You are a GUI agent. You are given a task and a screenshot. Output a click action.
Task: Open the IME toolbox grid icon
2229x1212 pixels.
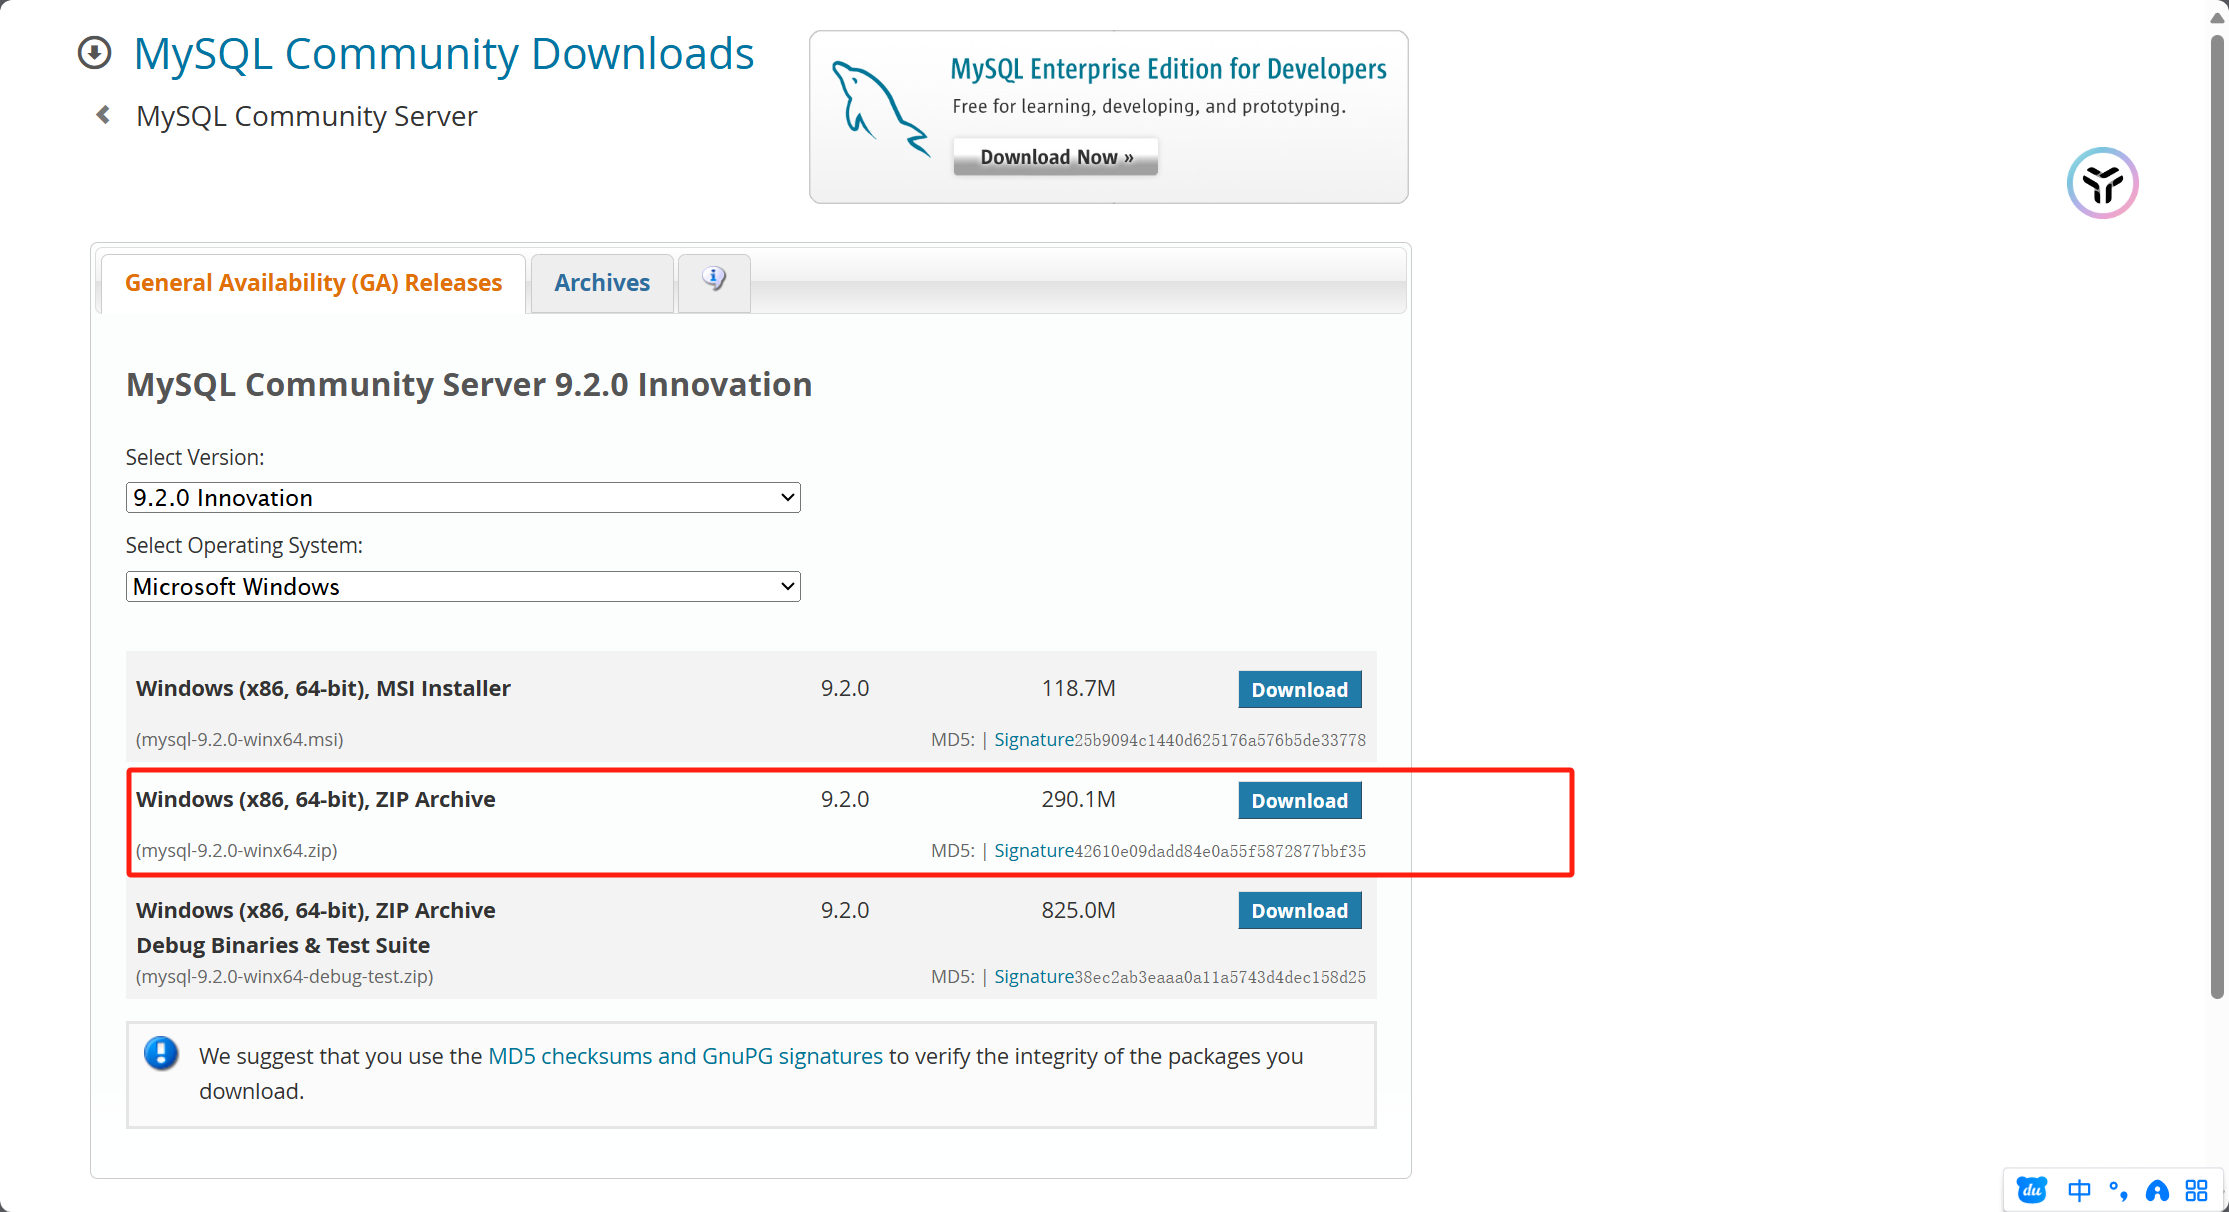coord(2196,1190)
